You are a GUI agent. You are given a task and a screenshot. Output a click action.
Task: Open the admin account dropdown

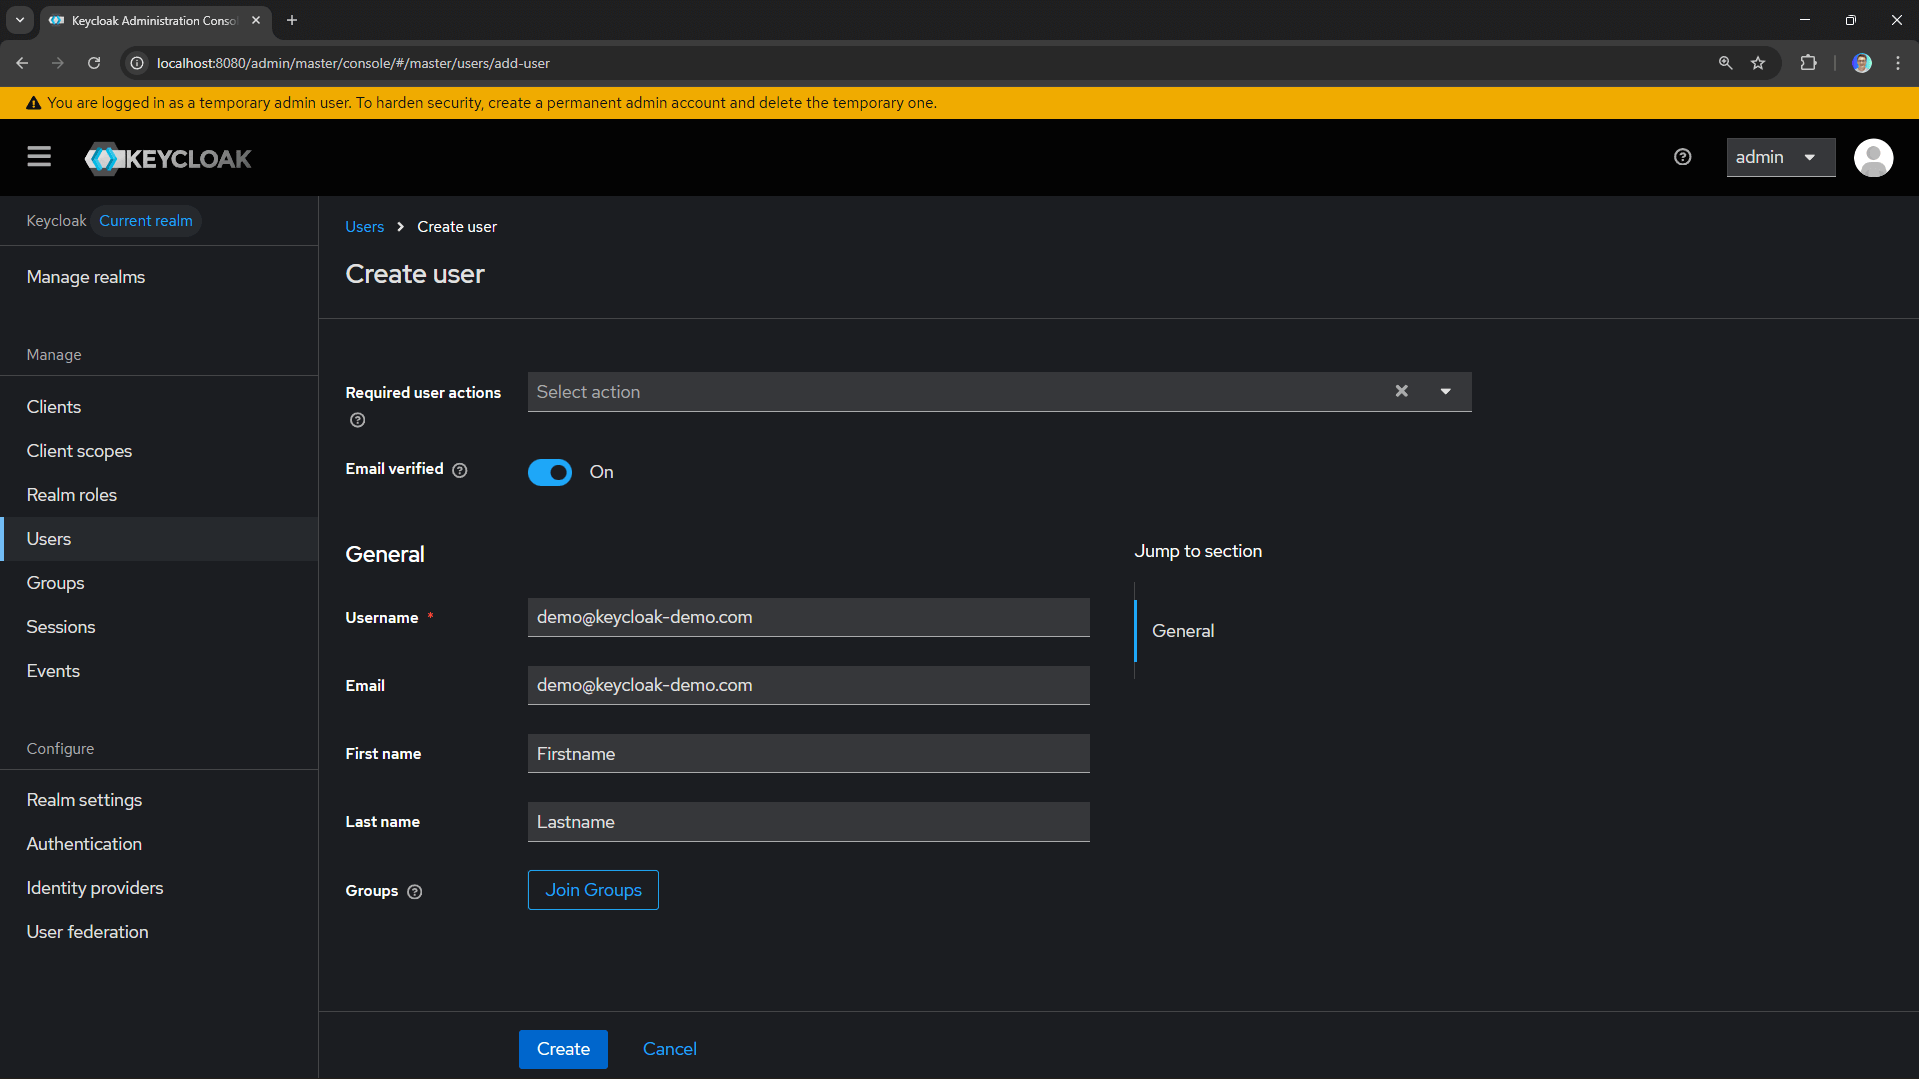[x=1780, y=157]
